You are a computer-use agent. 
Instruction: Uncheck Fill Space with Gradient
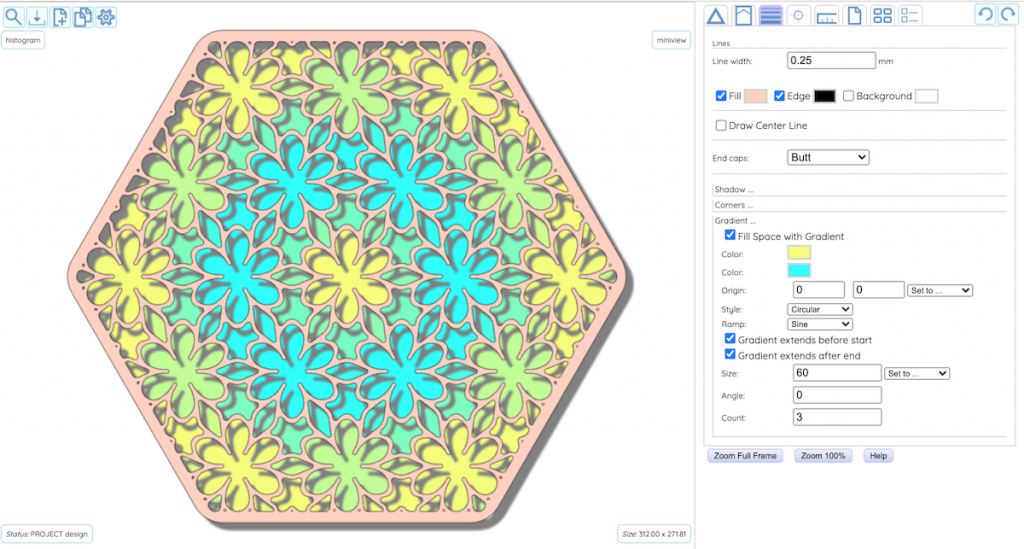[x=730, y=235]
